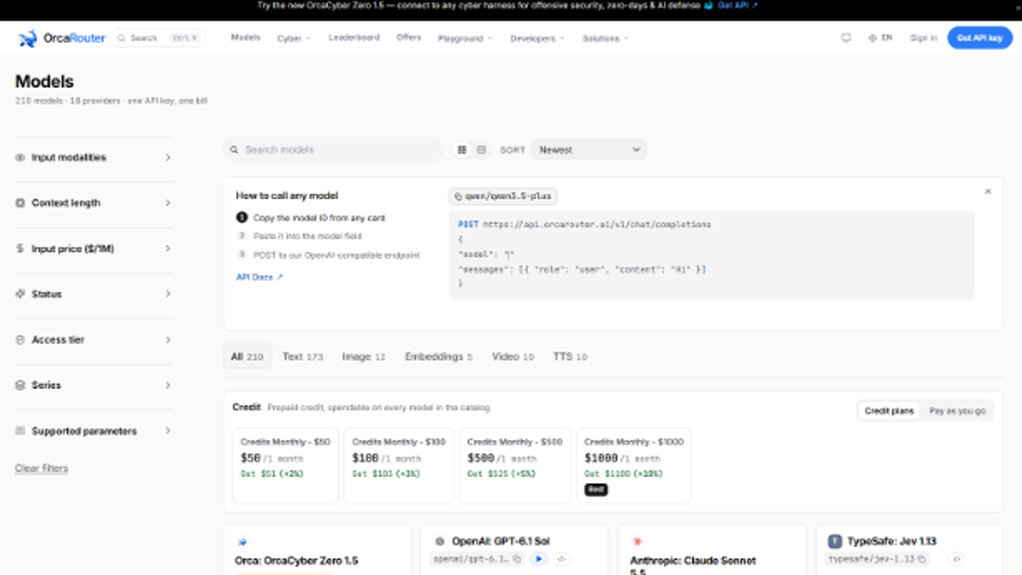Open Models in the top navigation
This screenshot has width=1022, height=575.
pyautogui.click(x=246, y=38)
